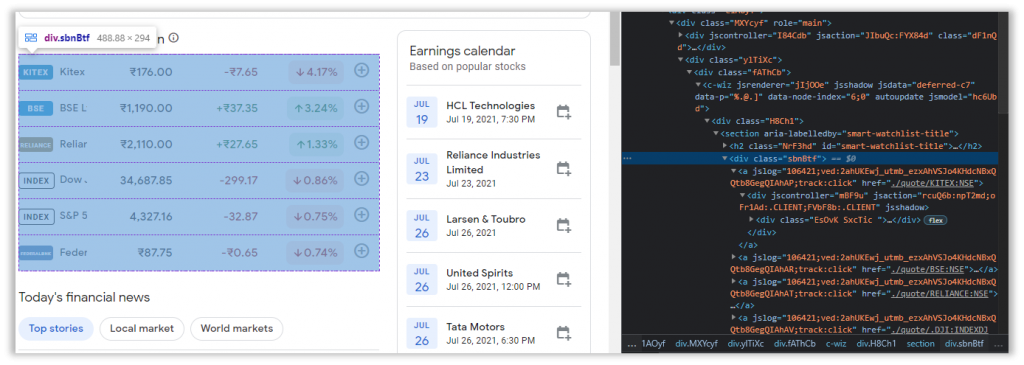Collapse the div class fAThCb node
Screen dimensions: 1024x365
(690, 72)
